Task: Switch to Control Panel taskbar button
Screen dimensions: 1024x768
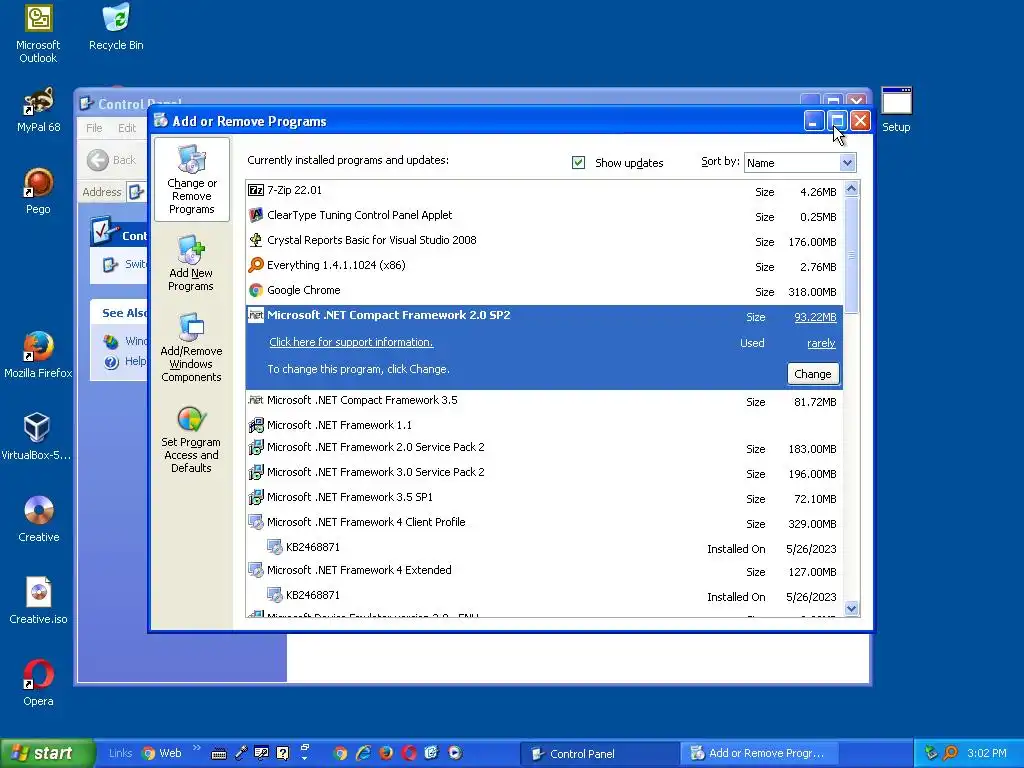Action: pyautogui.click(x=598, y=754)
